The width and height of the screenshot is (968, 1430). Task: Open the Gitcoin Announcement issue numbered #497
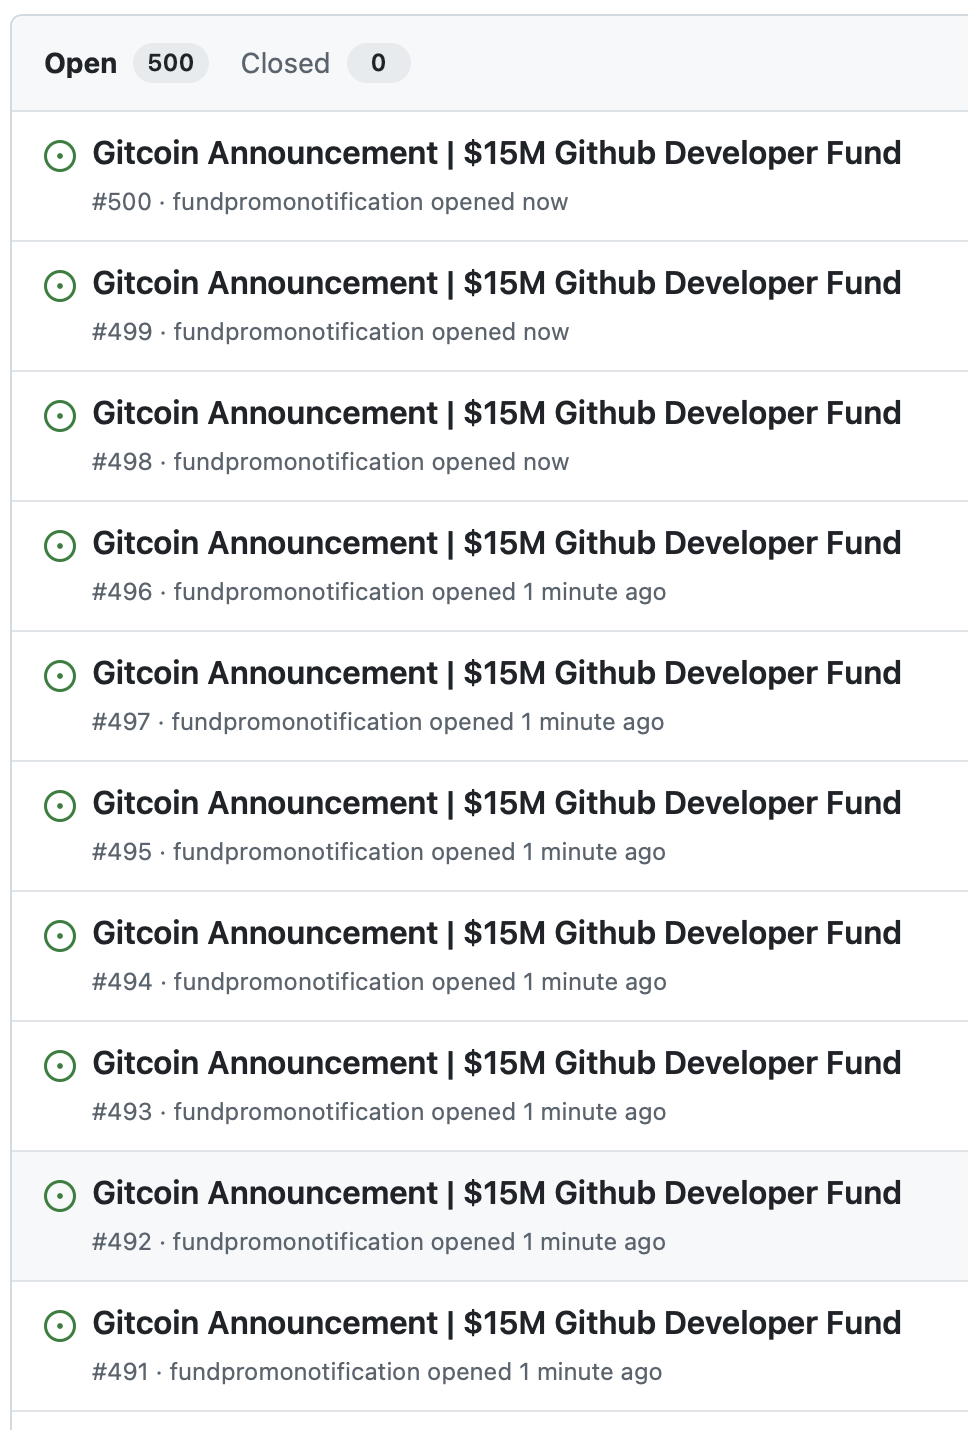click(x=496, y=673)
